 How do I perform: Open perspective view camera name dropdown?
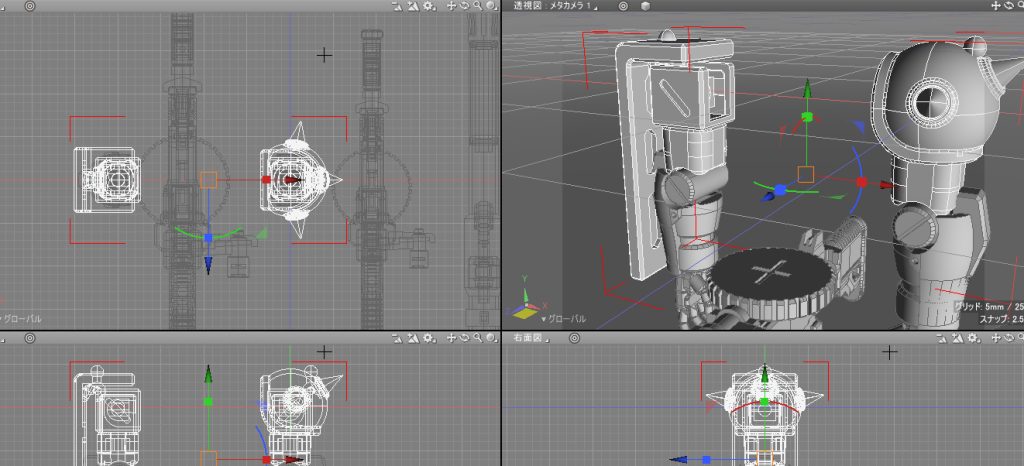click(555, 6)
